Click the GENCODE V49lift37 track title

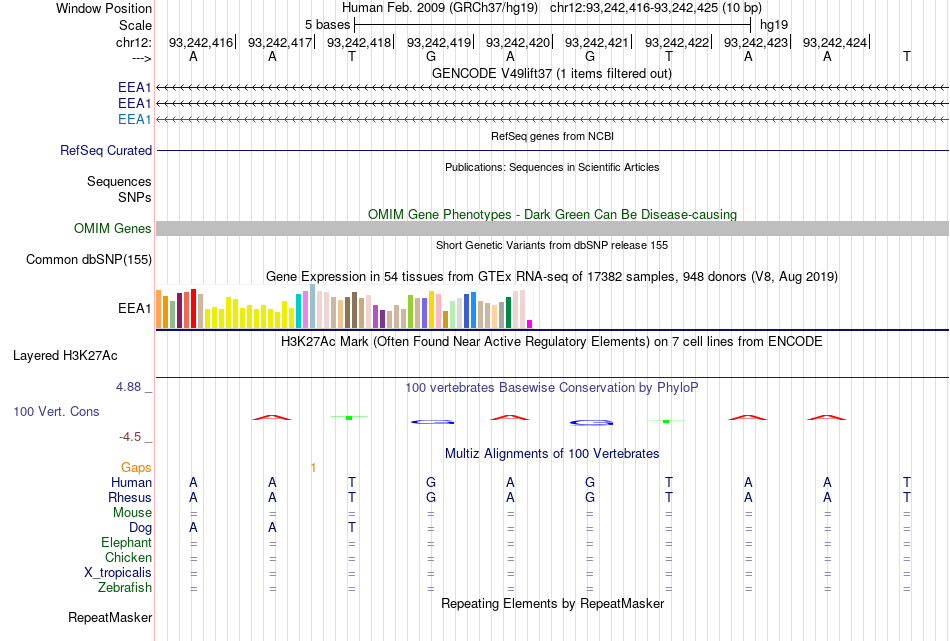pos(552,73)
